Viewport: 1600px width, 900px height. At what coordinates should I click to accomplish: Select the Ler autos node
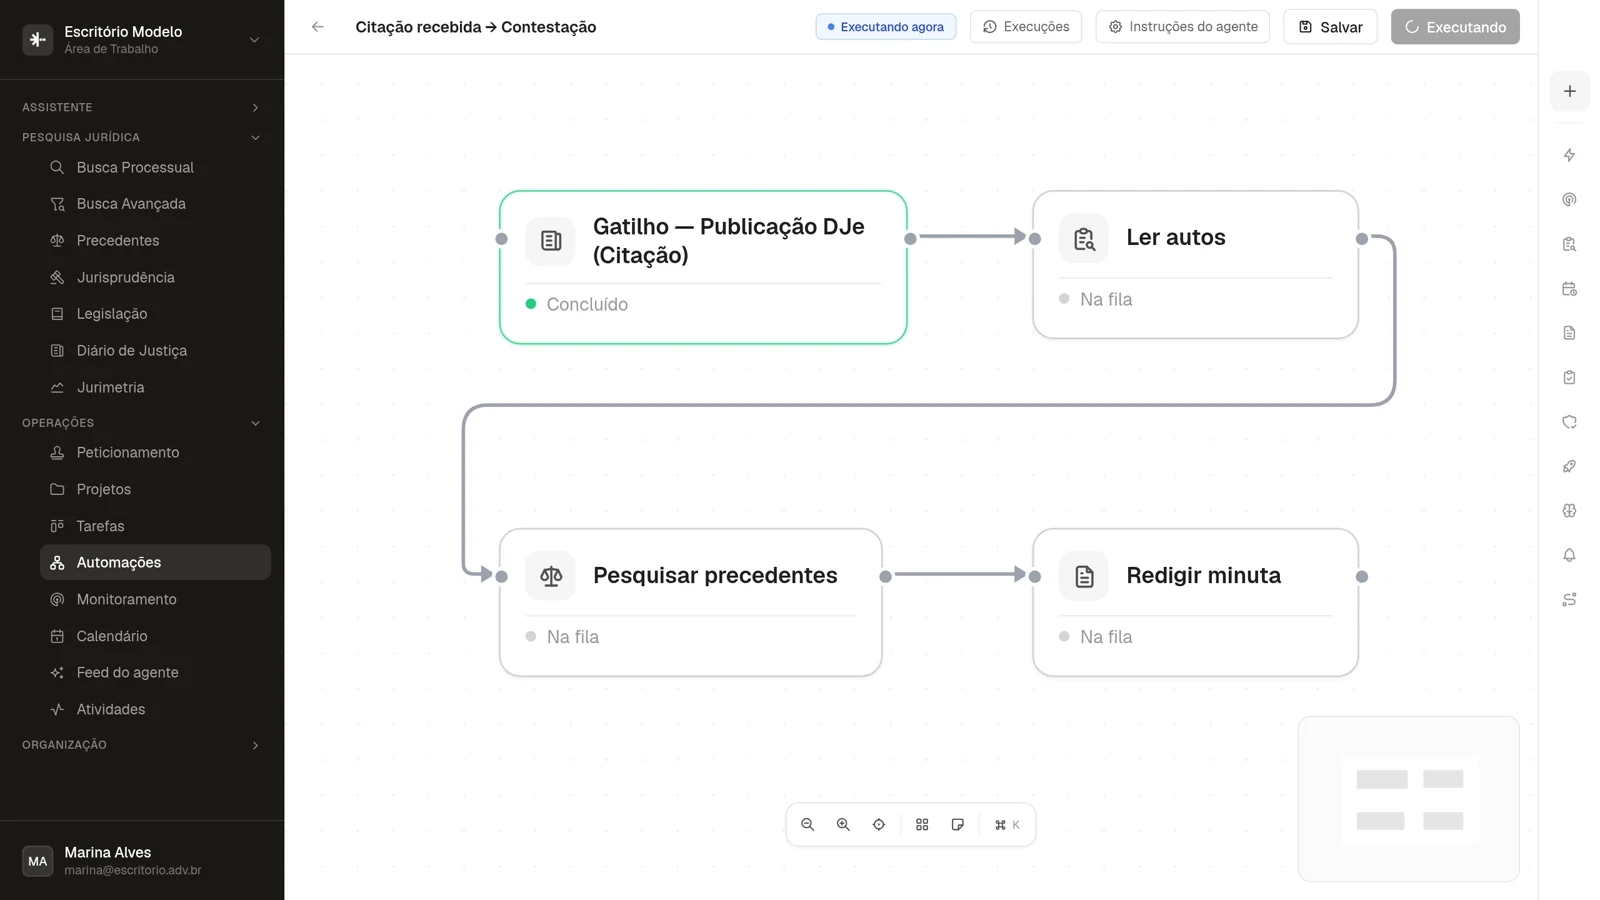click(1195, 265)
